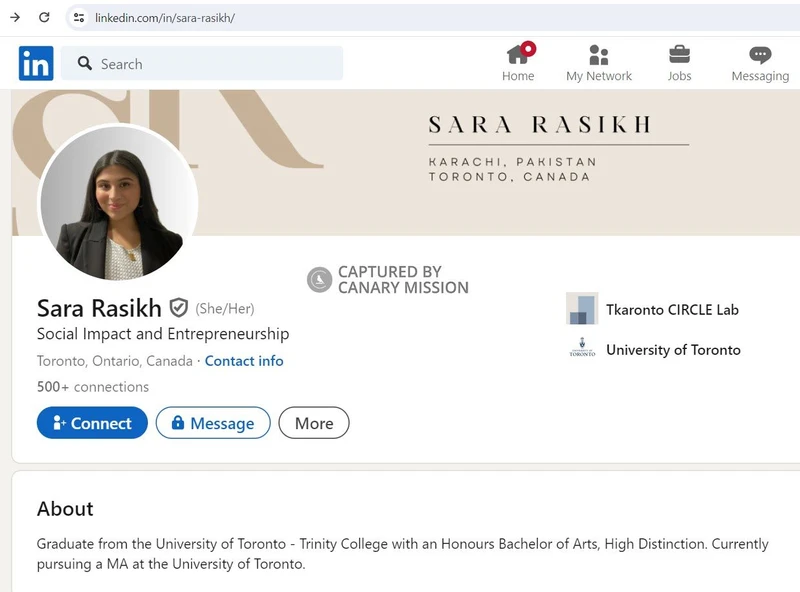The image size is (800, 592).
Task: Select the Jobs label in navigation
Action: (679, 76)
